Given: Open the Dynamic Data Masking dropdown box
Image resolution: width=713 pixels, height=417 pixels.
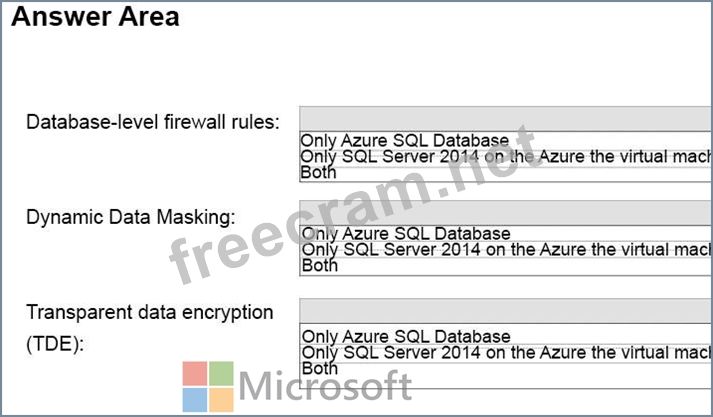Looking at the screenshot, I should (x=506, y=213).
